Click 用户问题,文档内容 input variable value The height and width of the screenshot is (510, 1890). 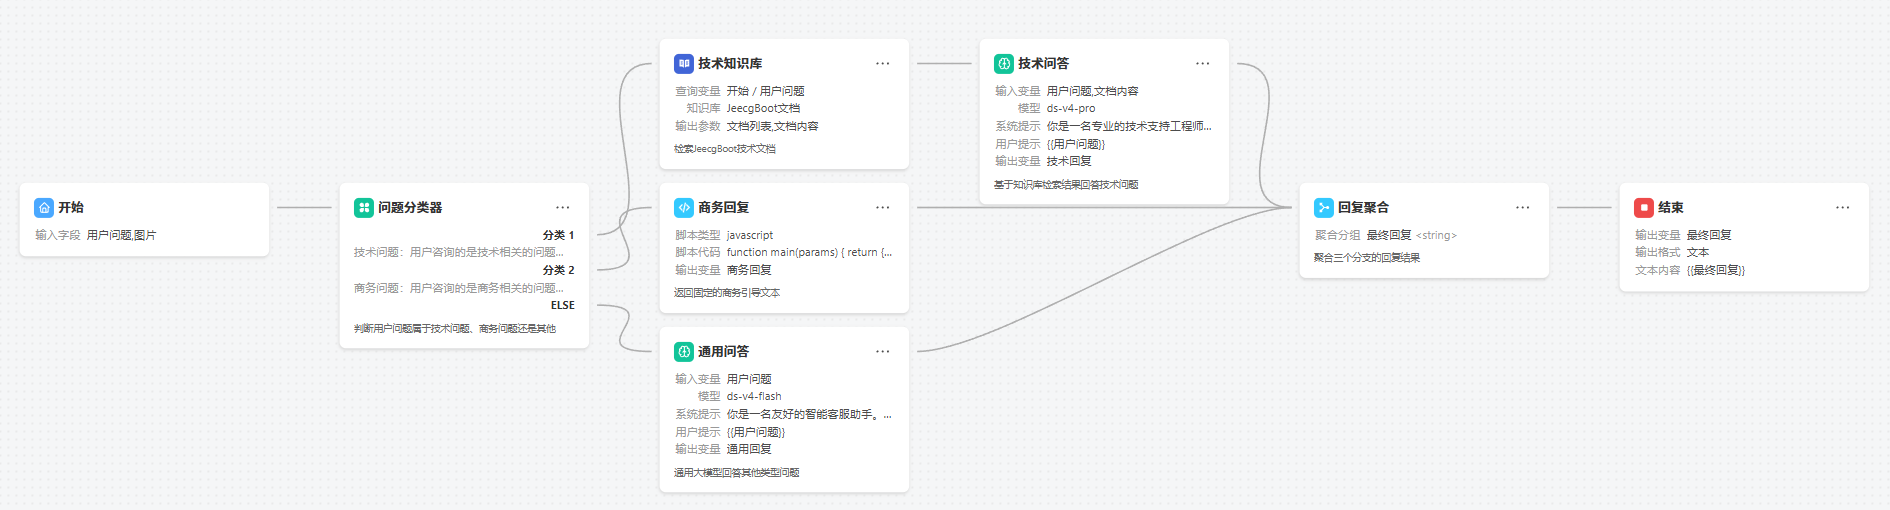pyautogui.click(x=1092, y=91)
